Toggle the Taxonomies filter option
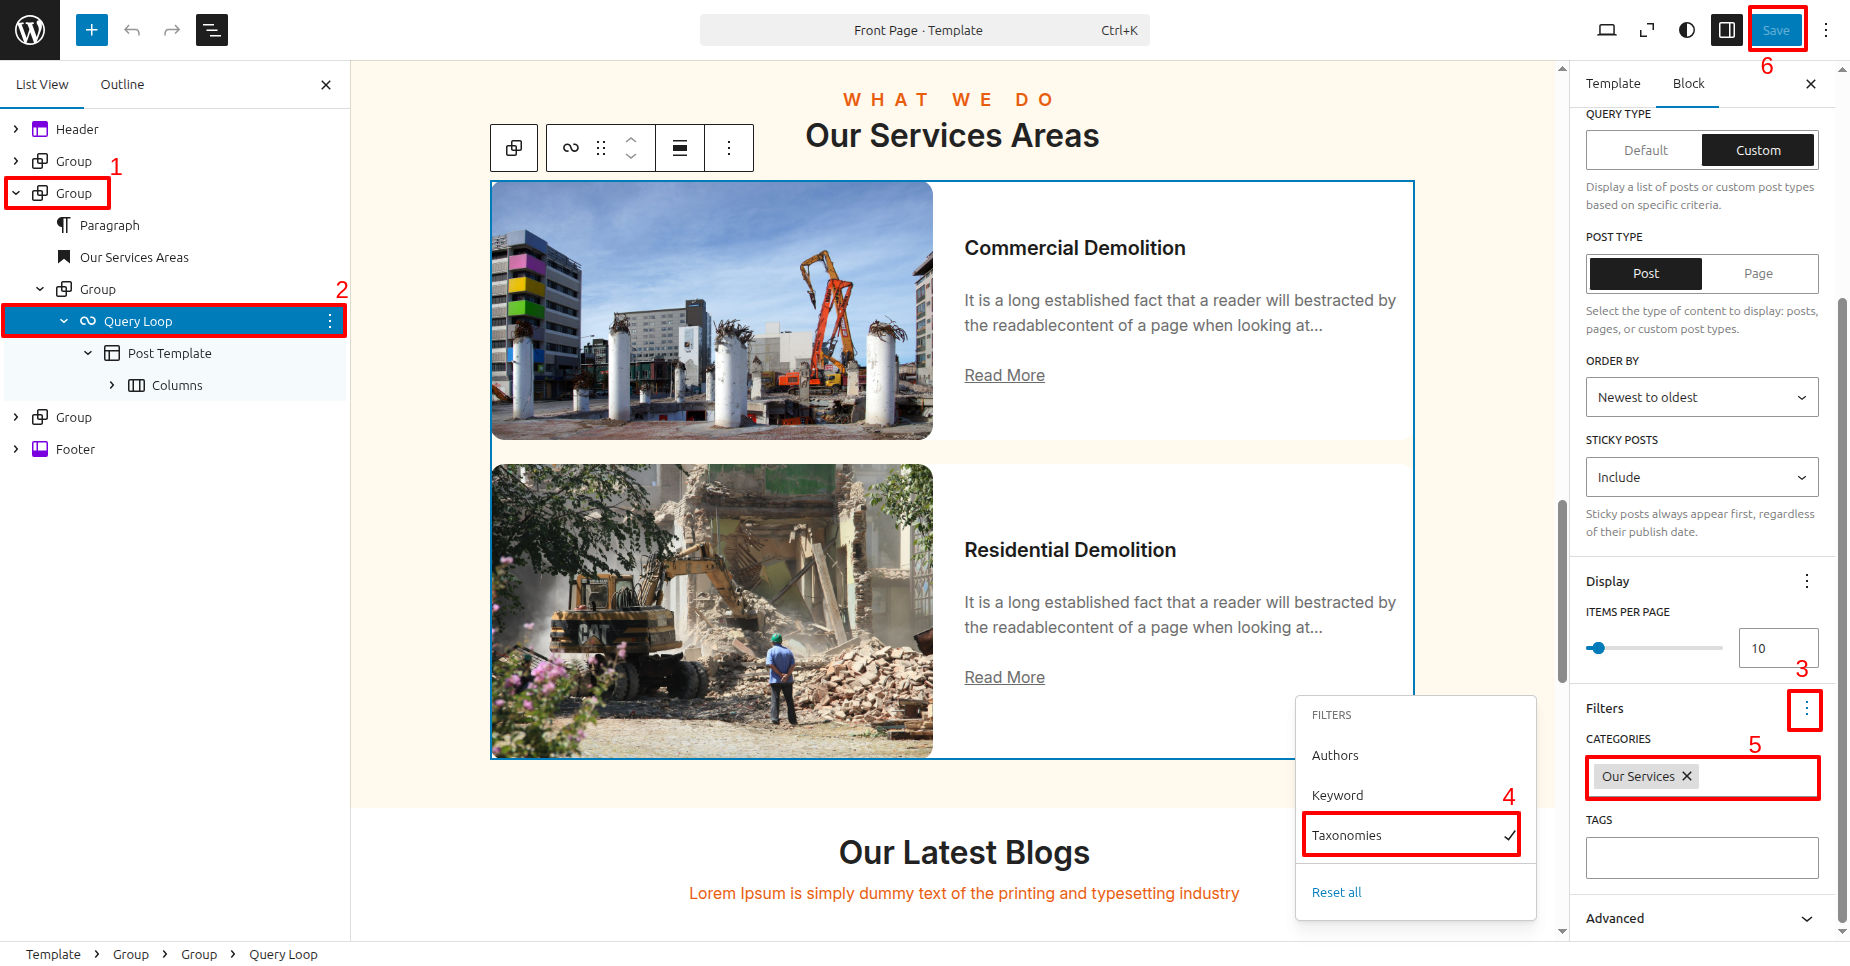The width and height of the screenshot is (1850, 966). (x=1411, y=835)
